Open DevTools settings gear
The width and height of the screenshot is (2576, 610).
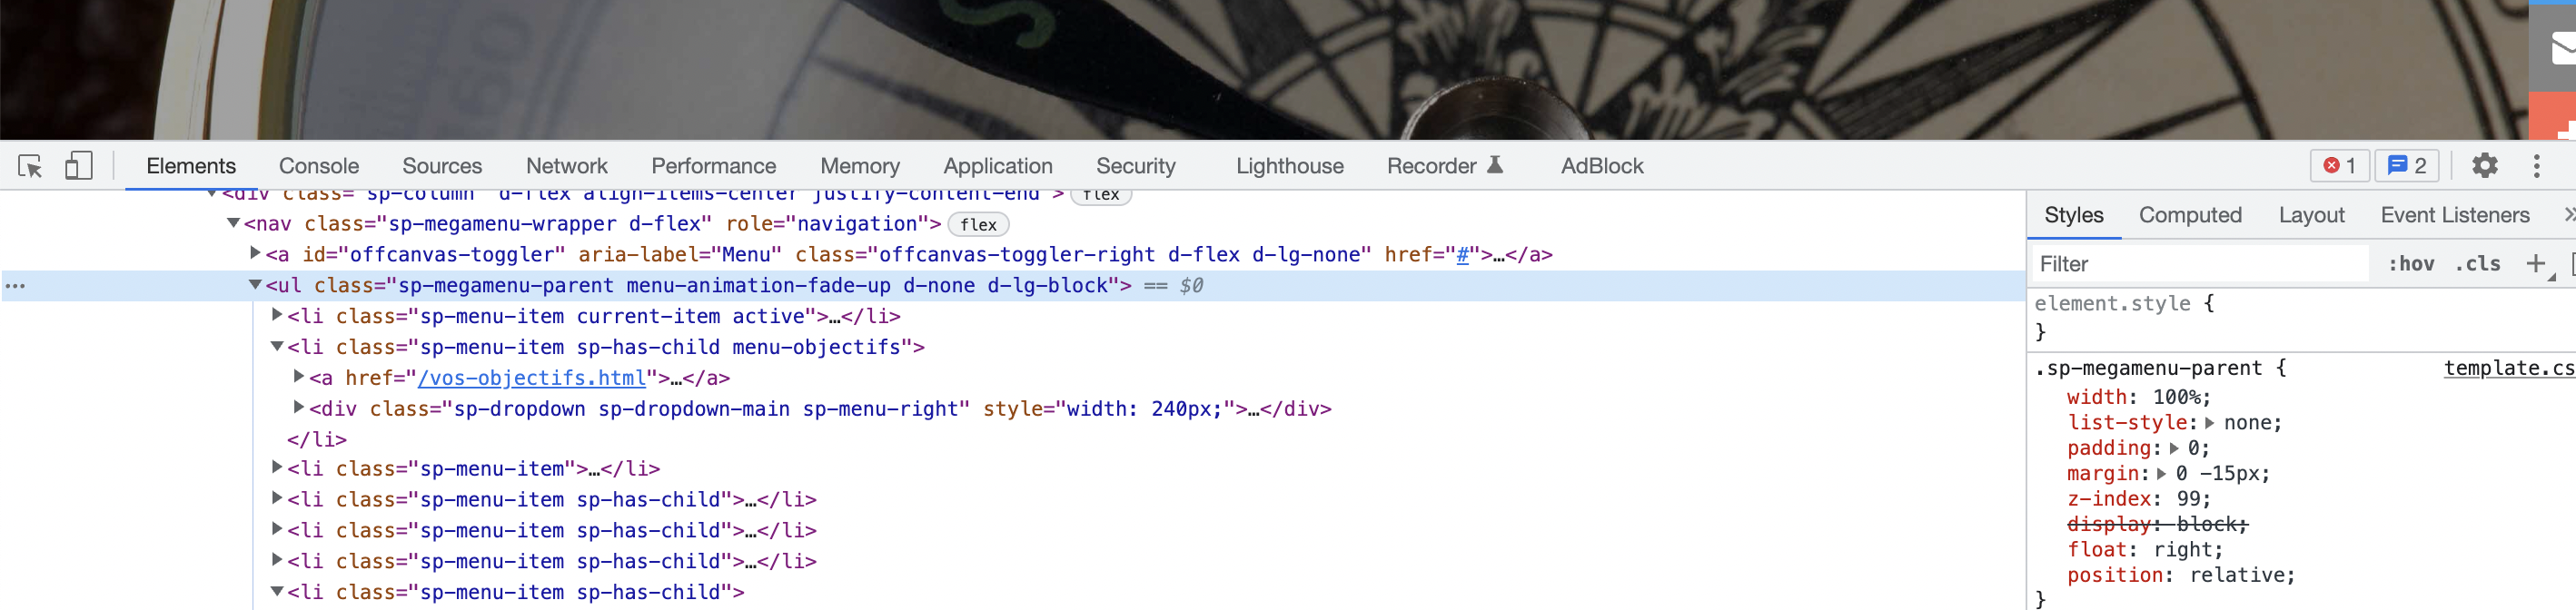(2484, 166)
